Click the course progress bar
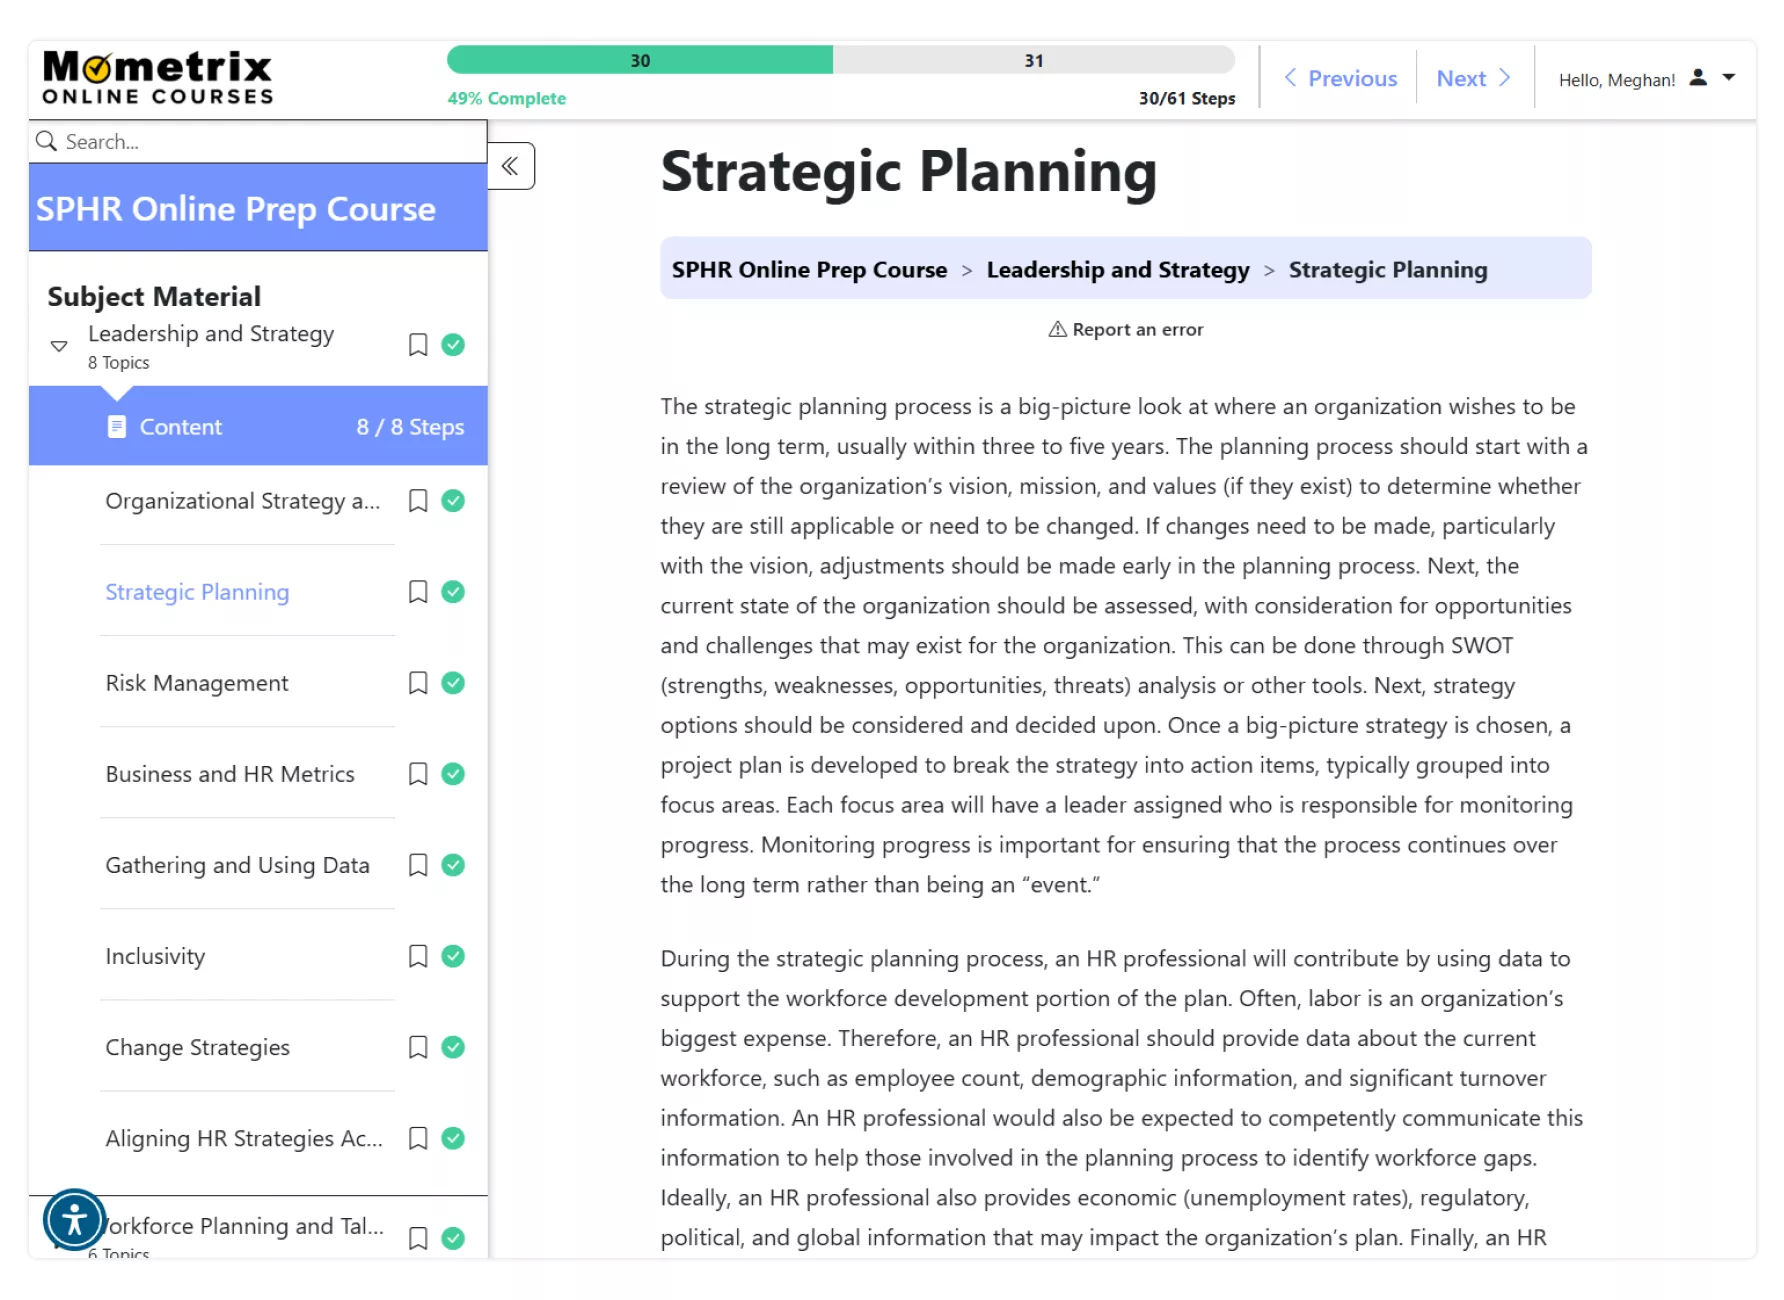 pos(840,61)
